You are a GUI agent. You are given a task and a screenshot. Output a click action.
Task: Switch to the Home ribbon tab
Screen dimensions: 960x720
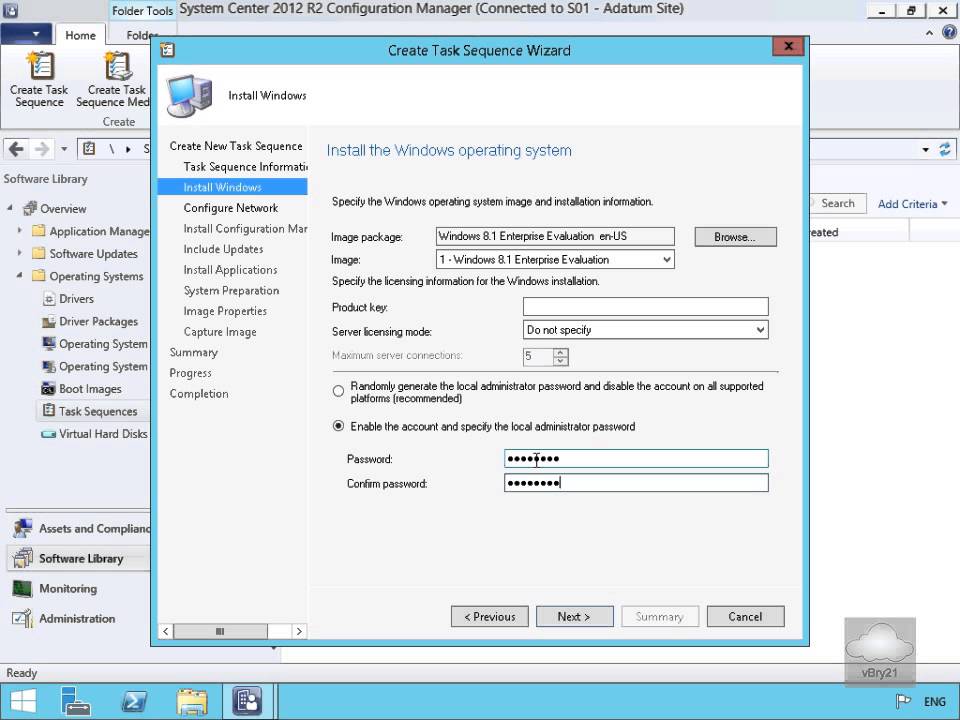[80, 36]
